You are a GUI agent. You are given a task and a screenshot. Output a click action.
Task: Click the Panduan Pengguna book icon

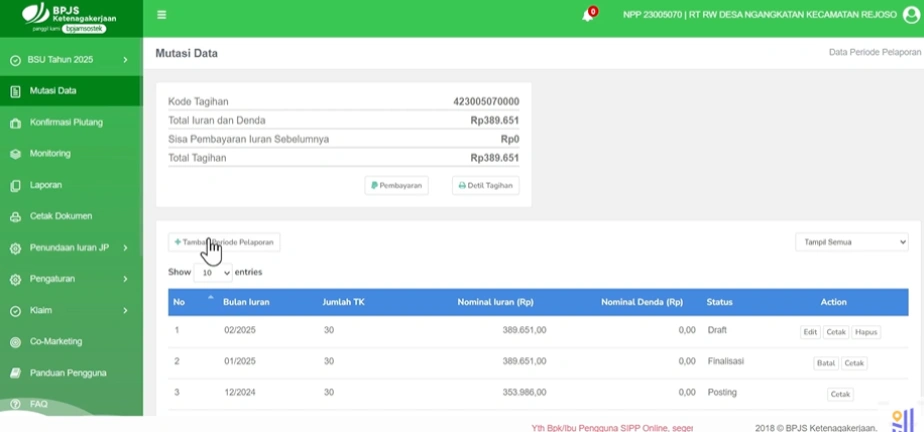(16, 373)
